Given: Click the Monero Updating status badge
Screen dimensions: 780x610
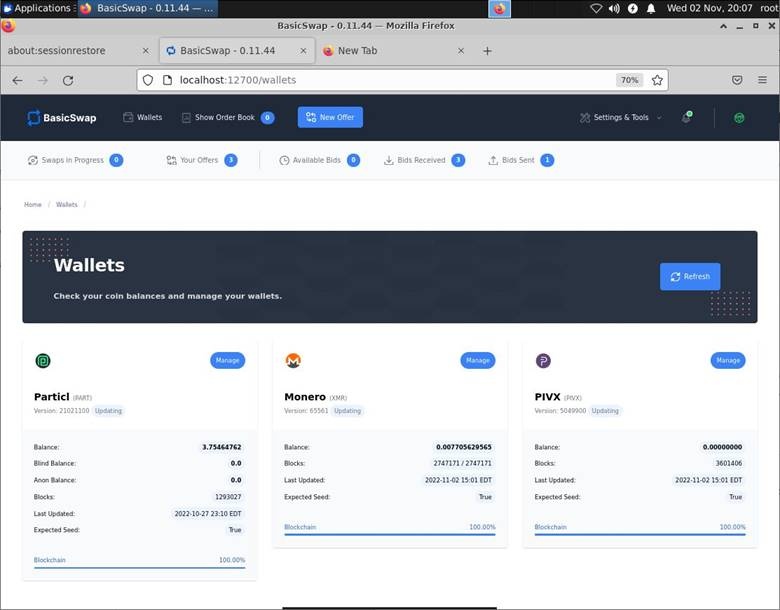Looking at the screenshot, I should 348,411.
